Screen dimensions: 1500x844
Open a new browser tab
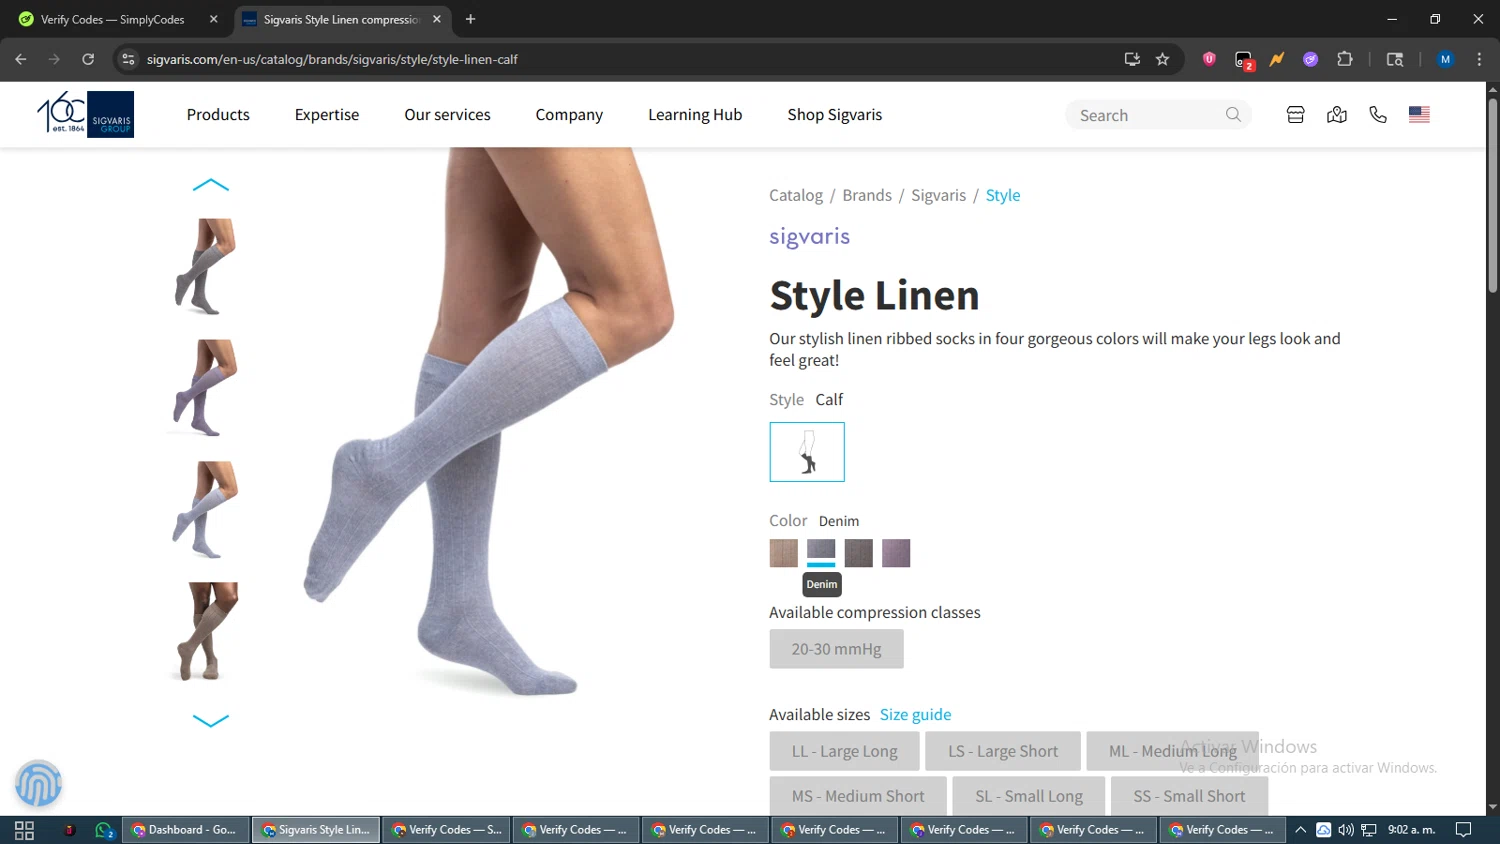470,19
